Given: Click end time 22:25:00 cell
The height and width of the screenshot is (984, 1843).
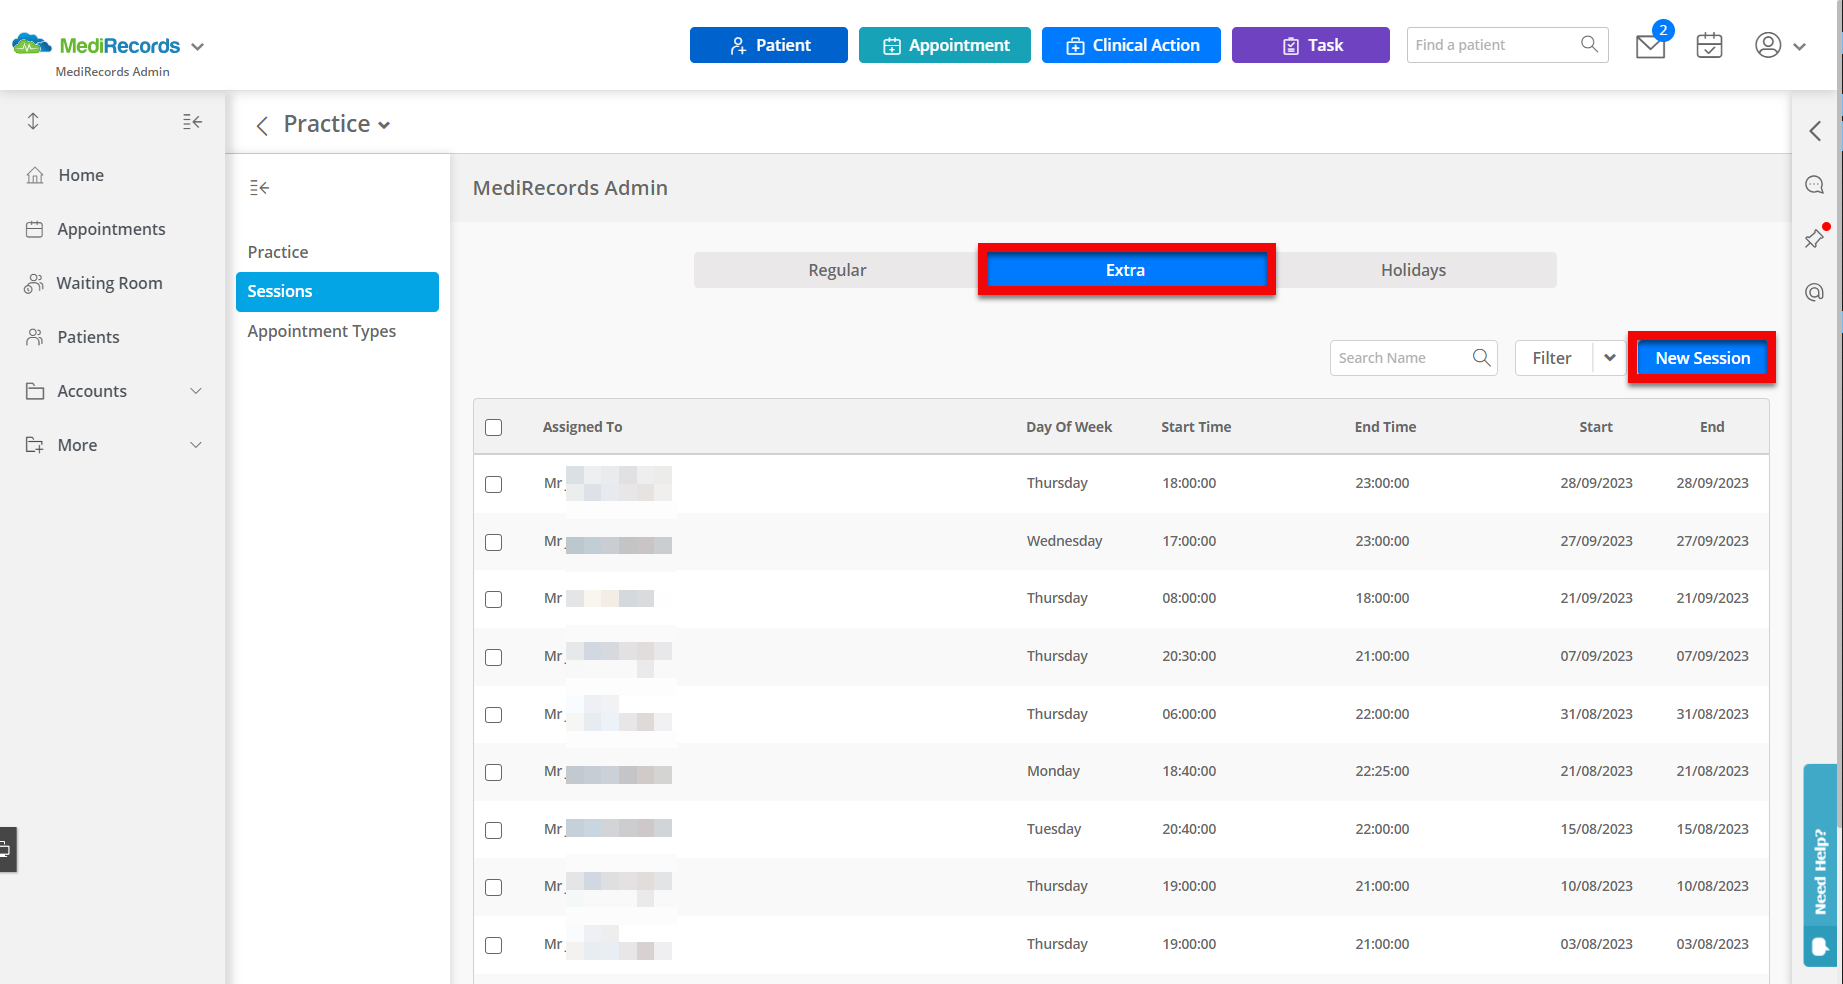Looking at the screenshot, I should pyautogui.click(x=1382, y=771).
